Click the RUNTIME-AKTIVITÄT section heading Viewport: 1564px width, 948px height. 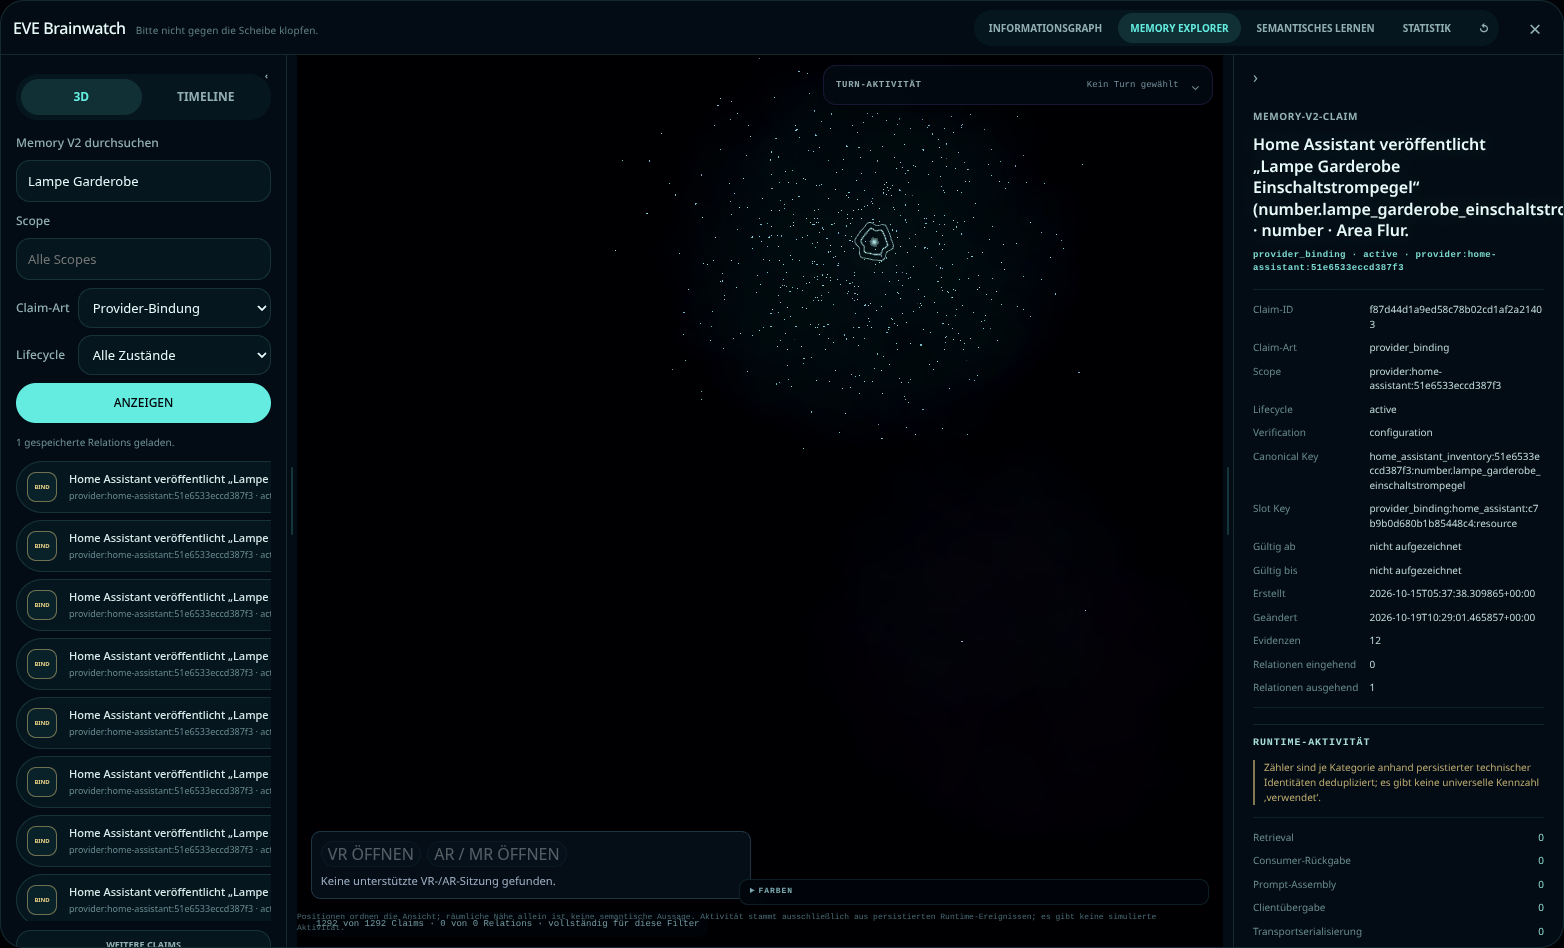(1311, 742)
